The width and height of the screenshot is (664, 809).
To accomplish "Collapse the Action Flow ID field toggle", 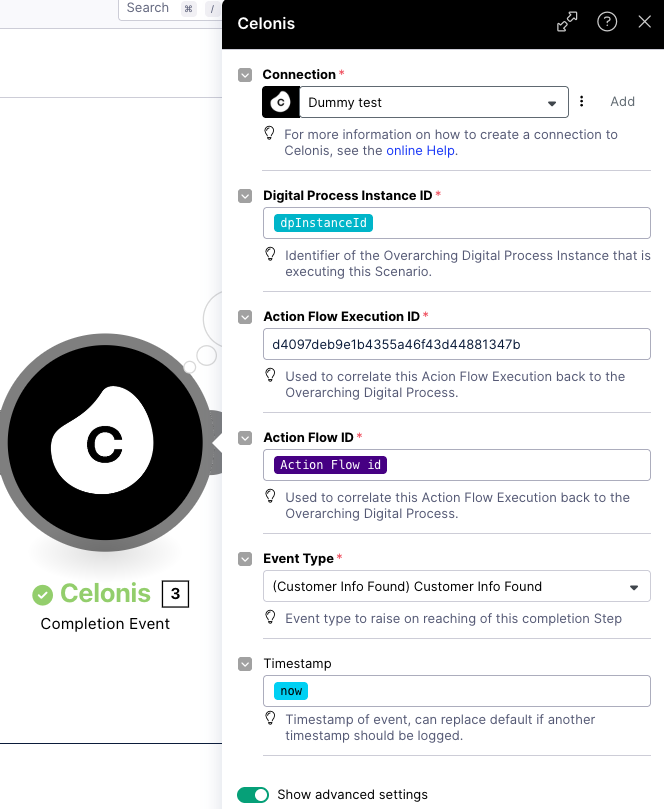I will (245, 438).
